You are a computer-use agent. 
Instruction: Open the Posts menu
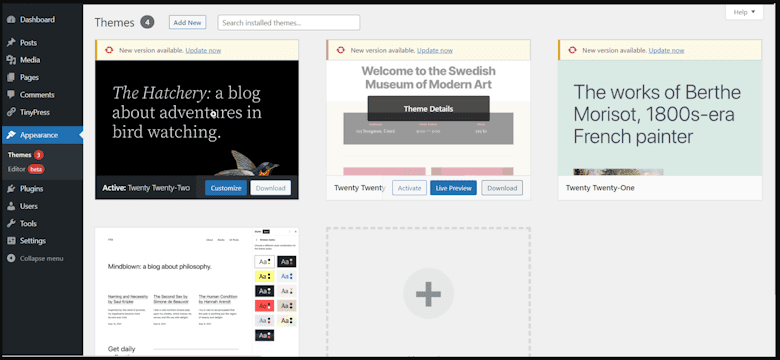pos(42,43)
